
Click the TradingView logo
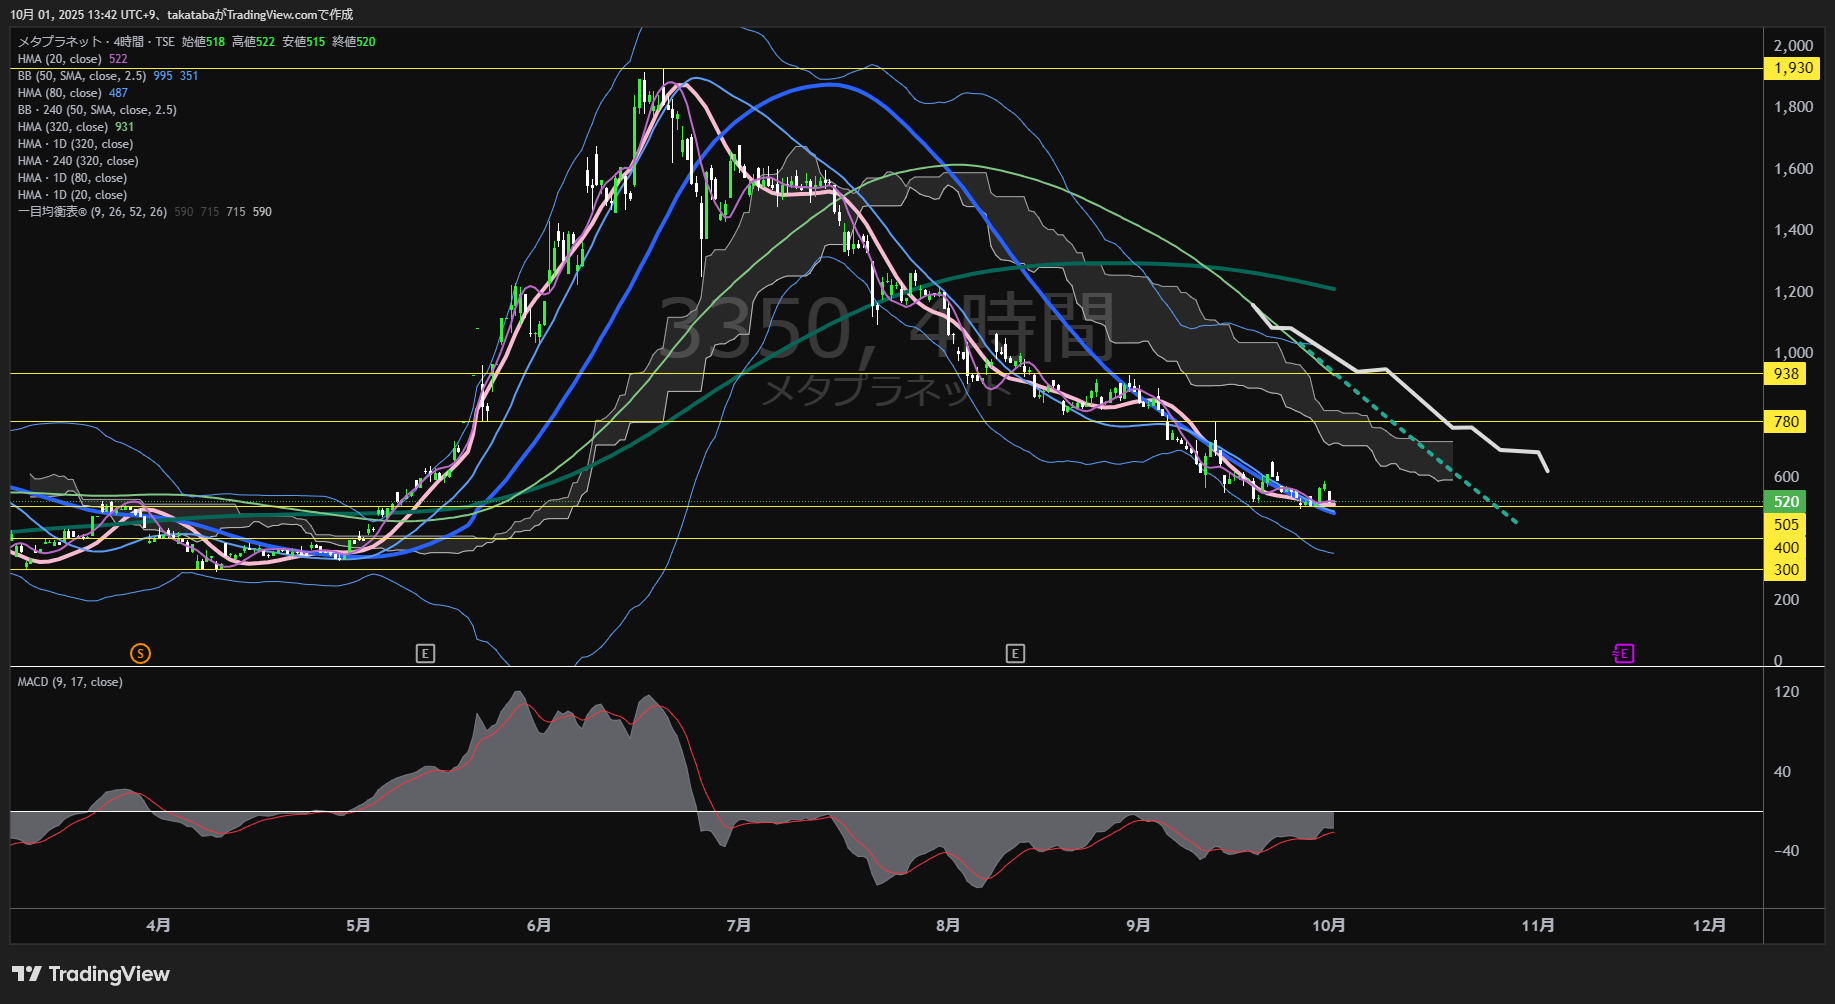[x=91, y=974]
